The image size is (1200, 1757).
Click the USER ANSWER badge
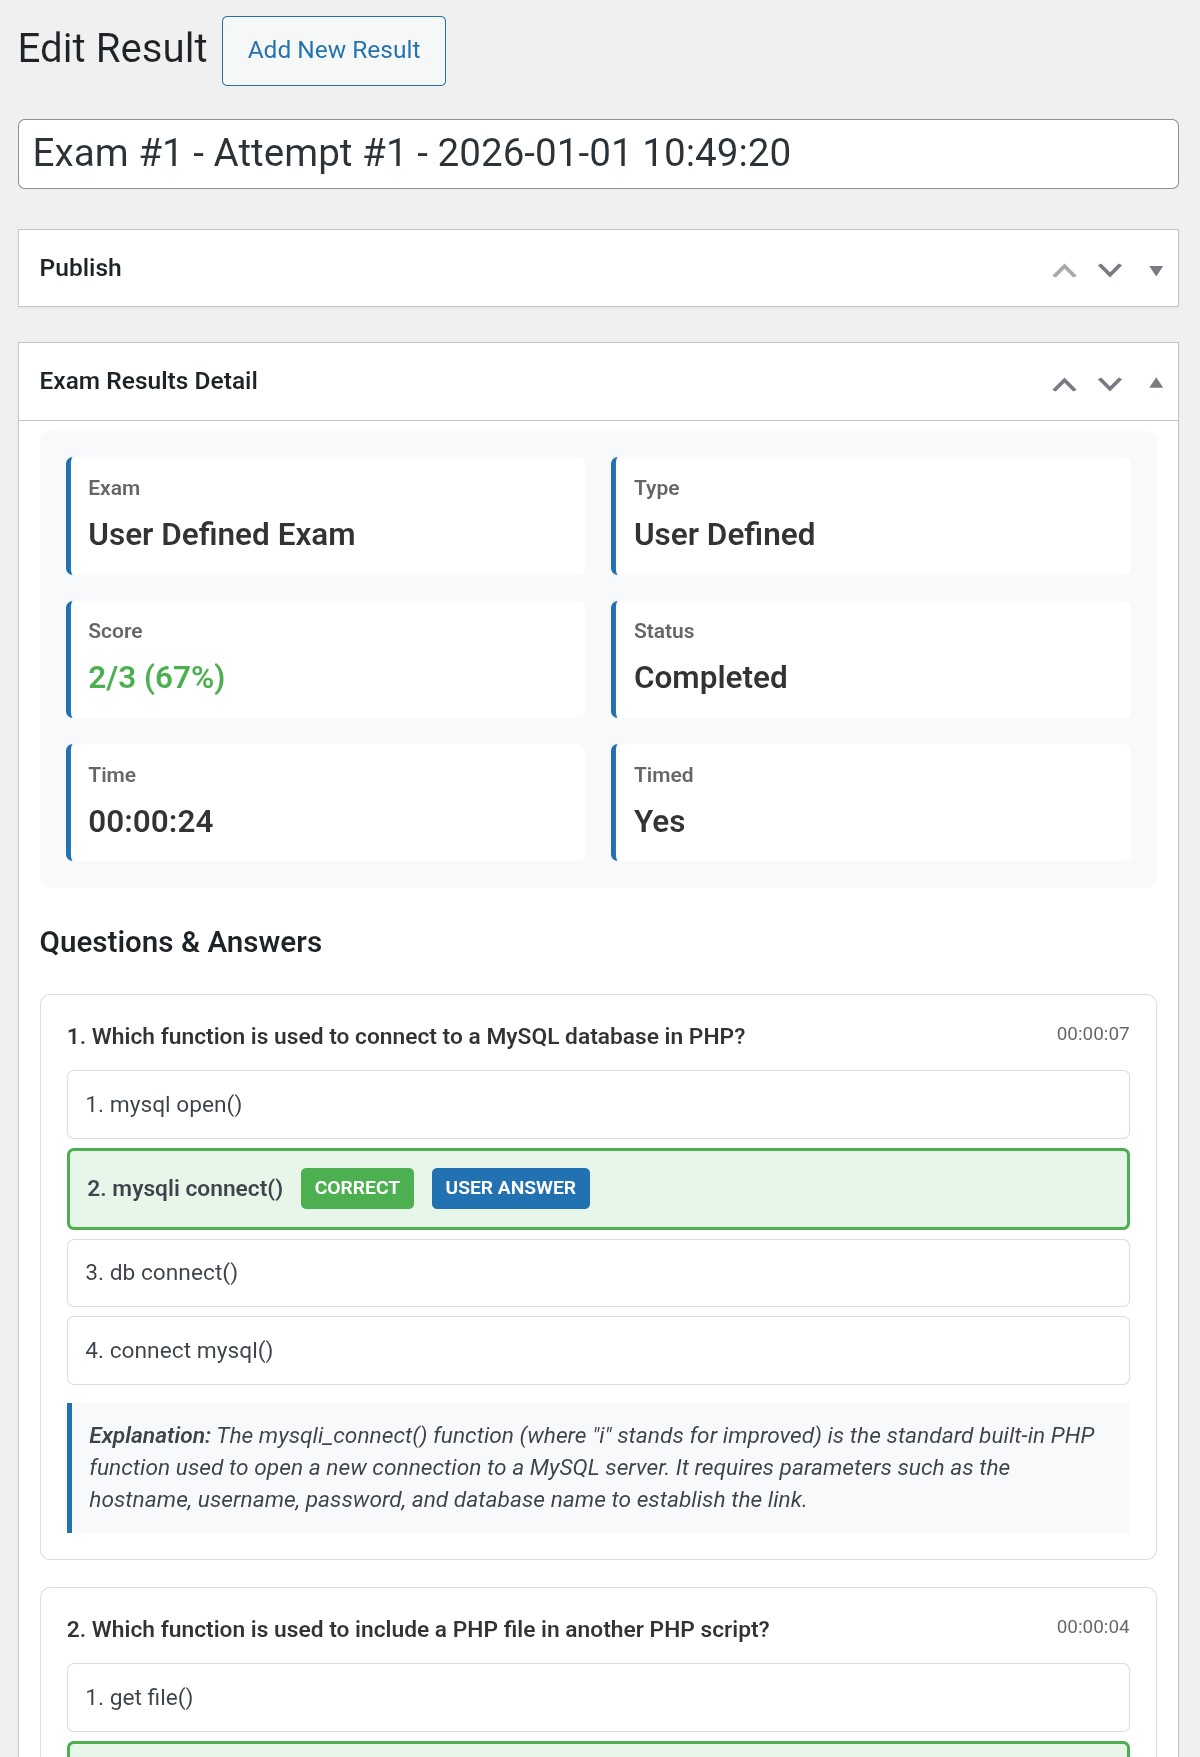(510, 1188)
